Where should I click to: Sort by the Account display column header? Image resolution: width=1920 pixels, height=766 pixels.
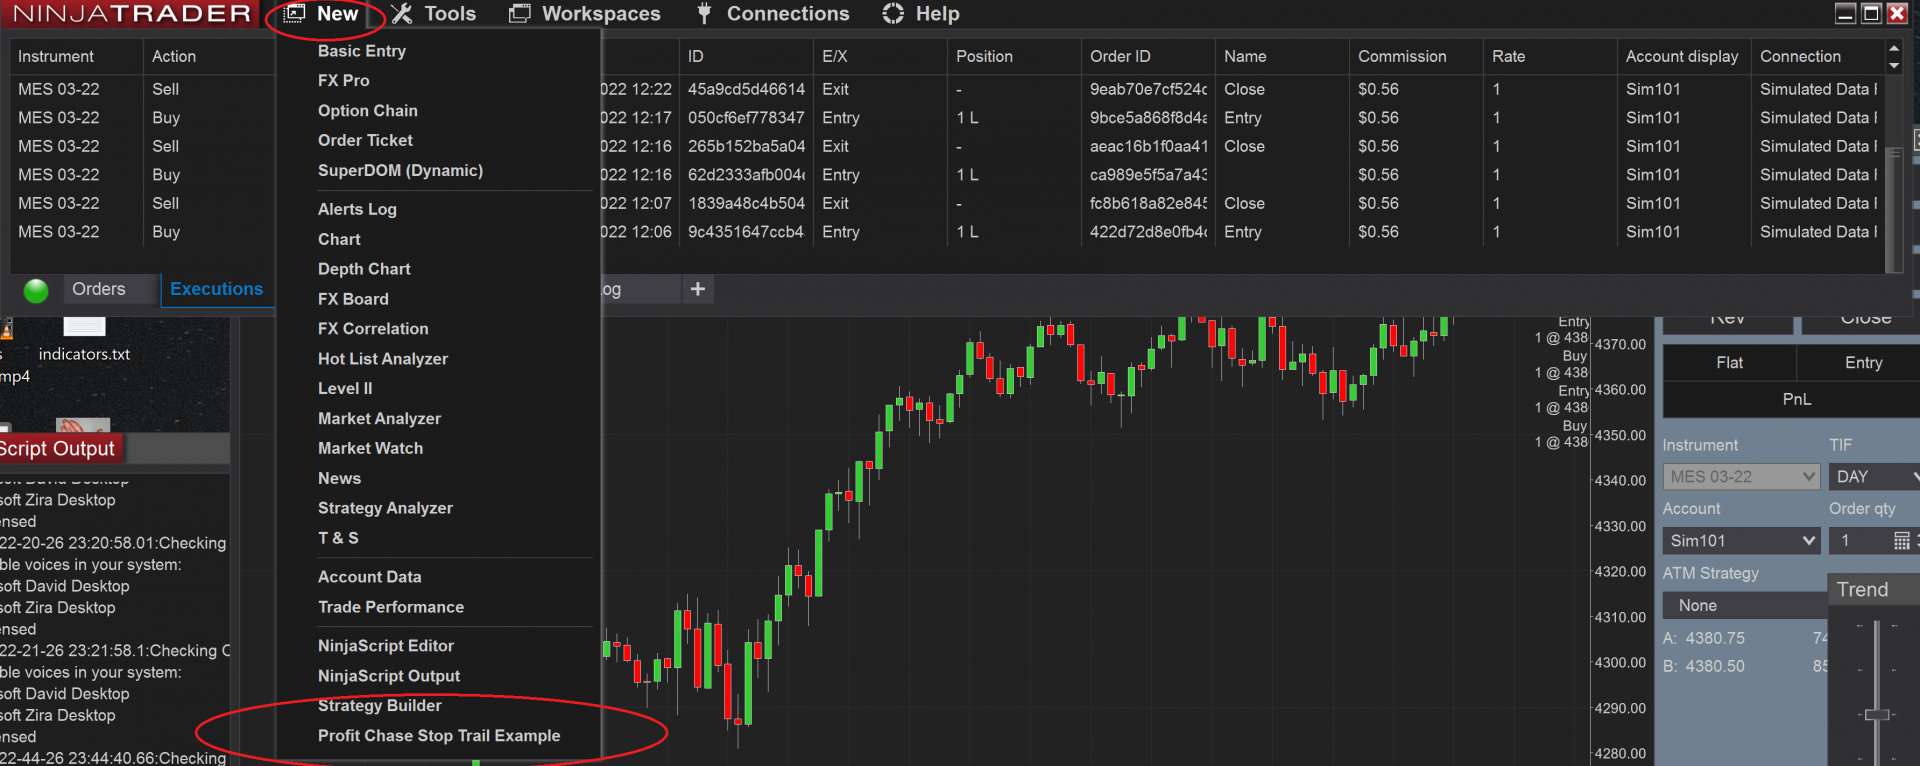click(1684, 57)
